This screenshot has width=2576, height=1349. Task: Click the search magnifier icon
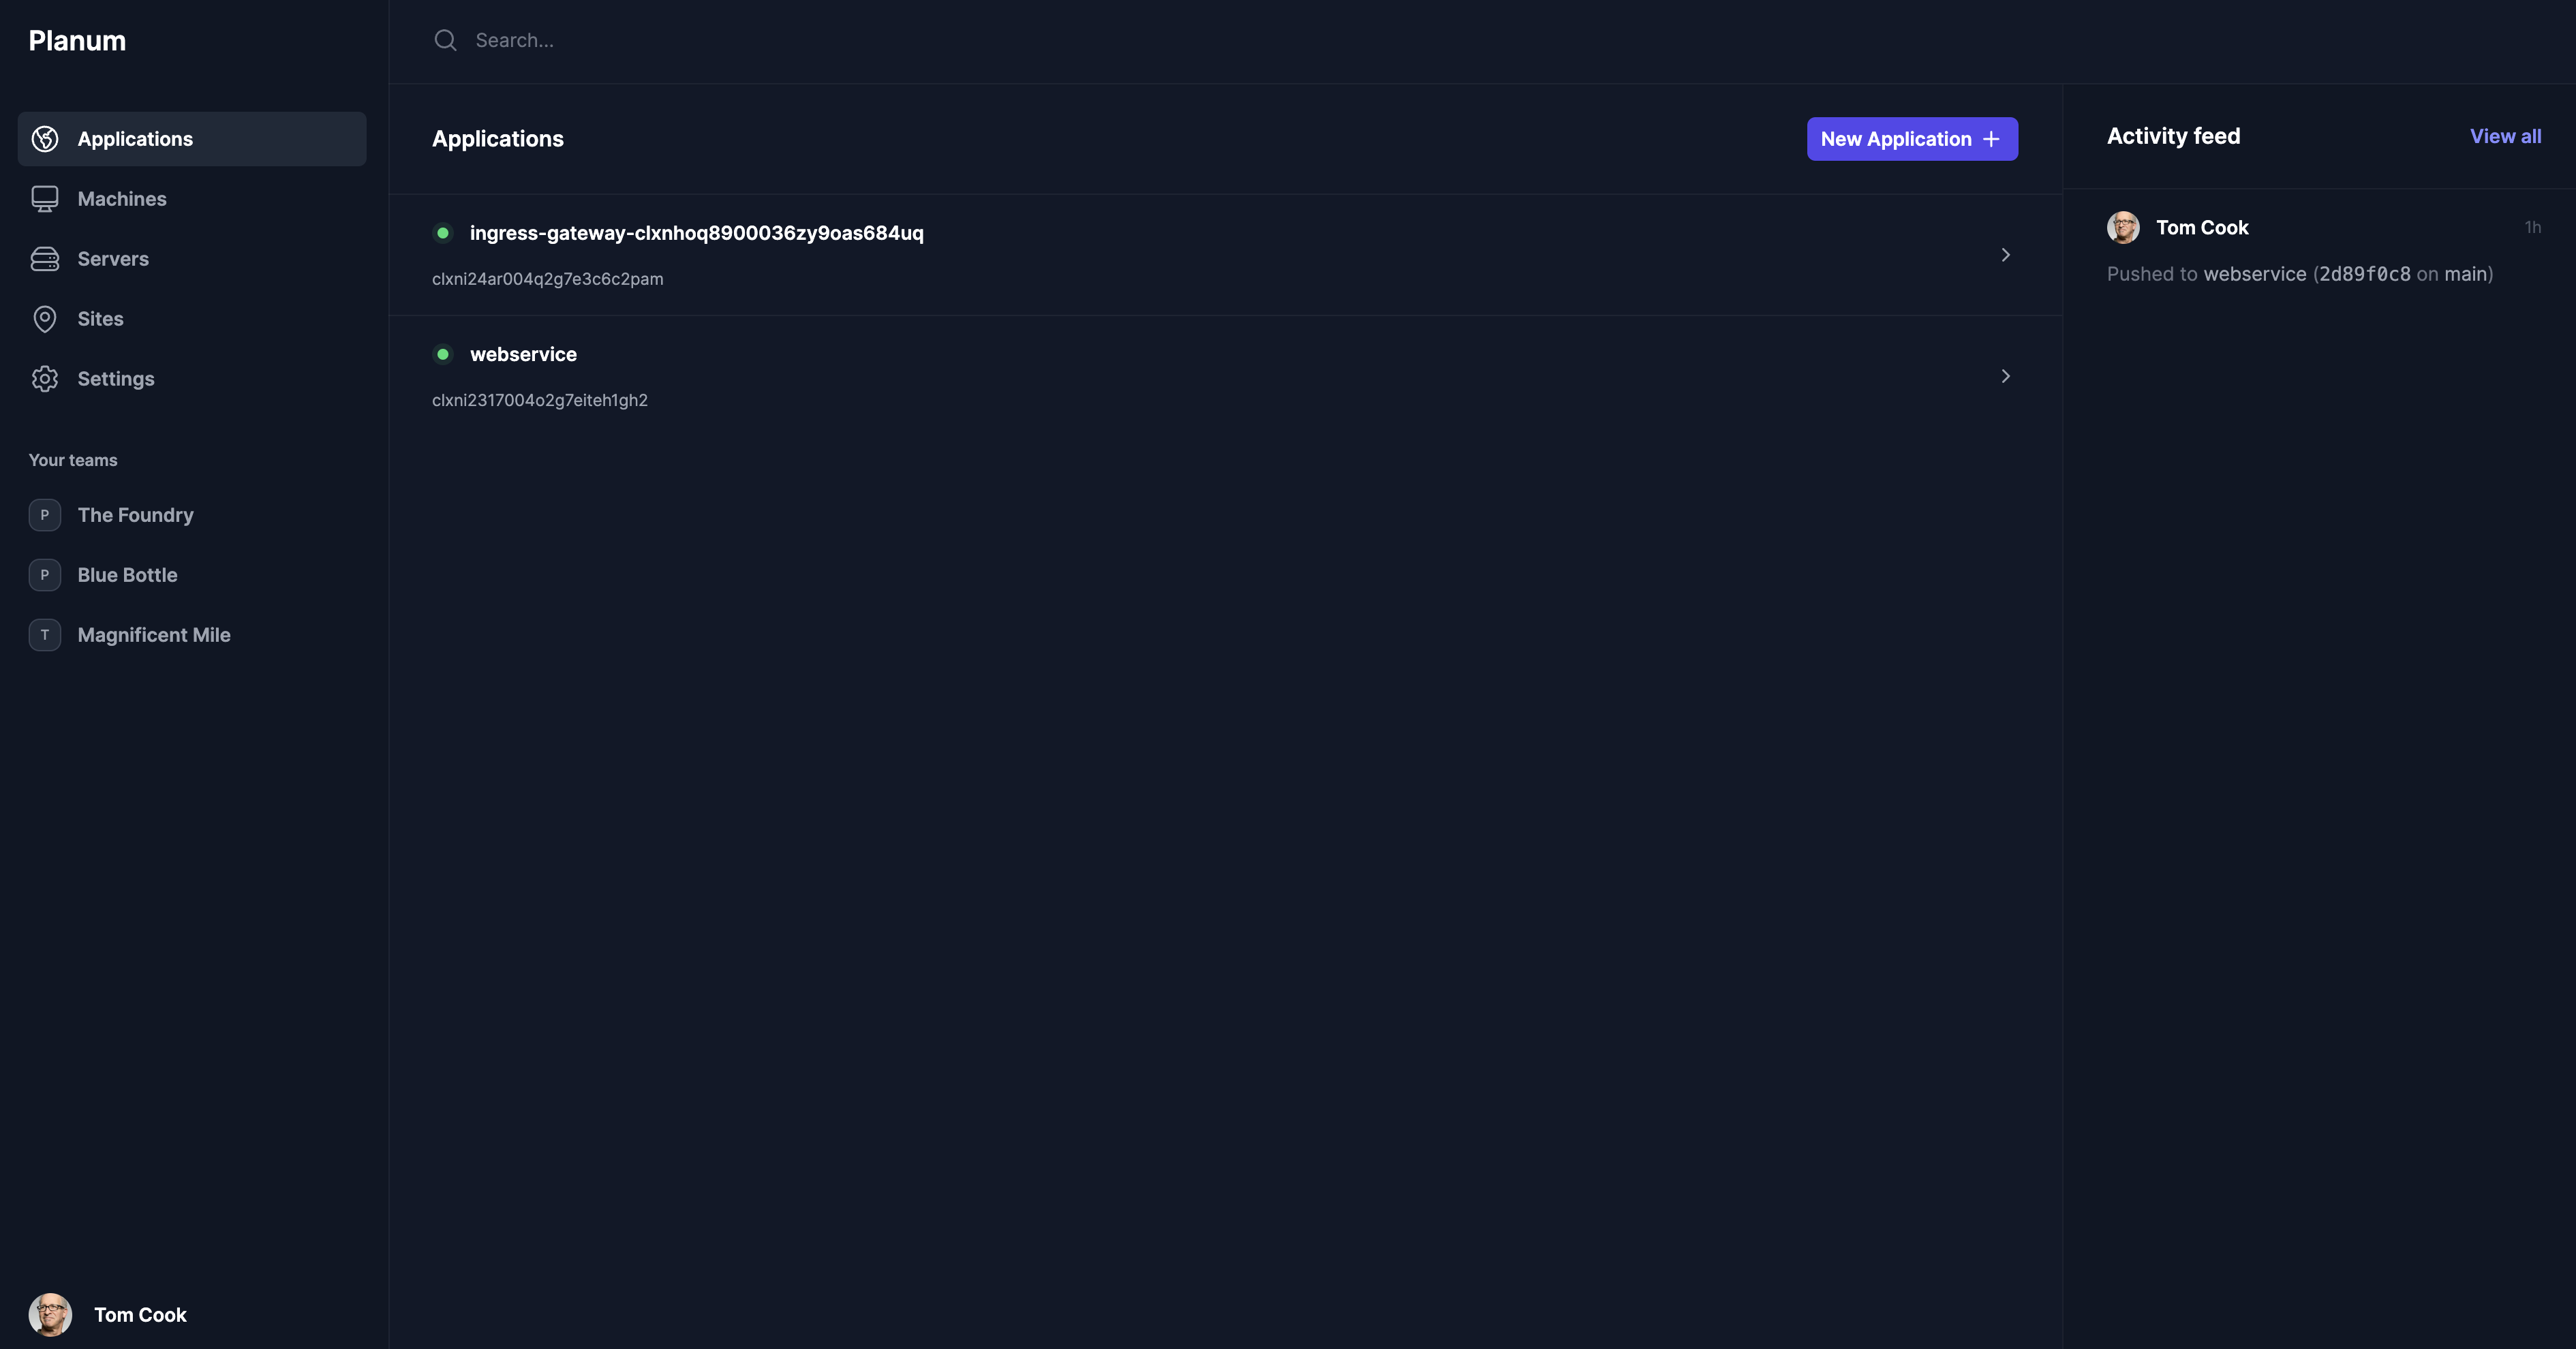point(445,40)
